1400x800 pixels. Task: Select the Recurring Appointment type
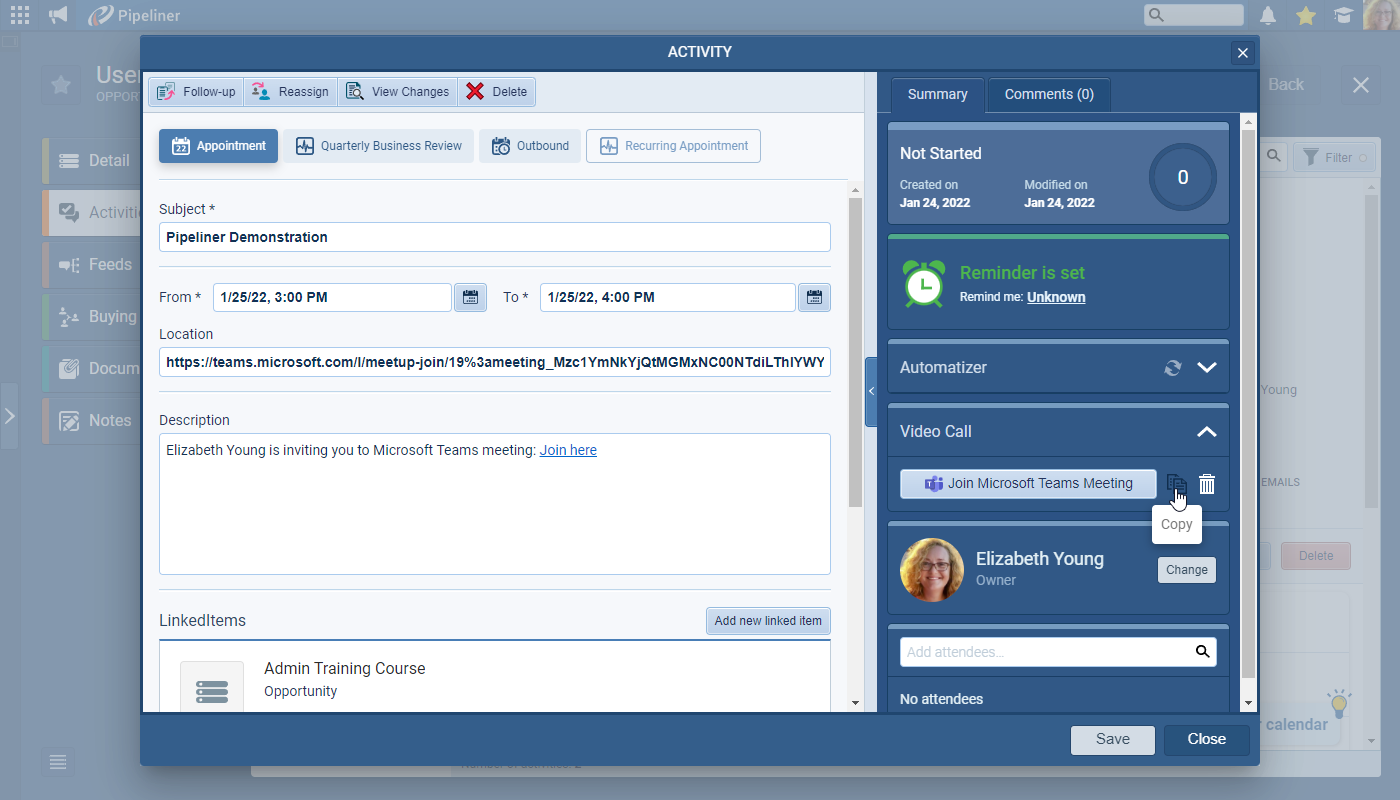tap(673, 146)
